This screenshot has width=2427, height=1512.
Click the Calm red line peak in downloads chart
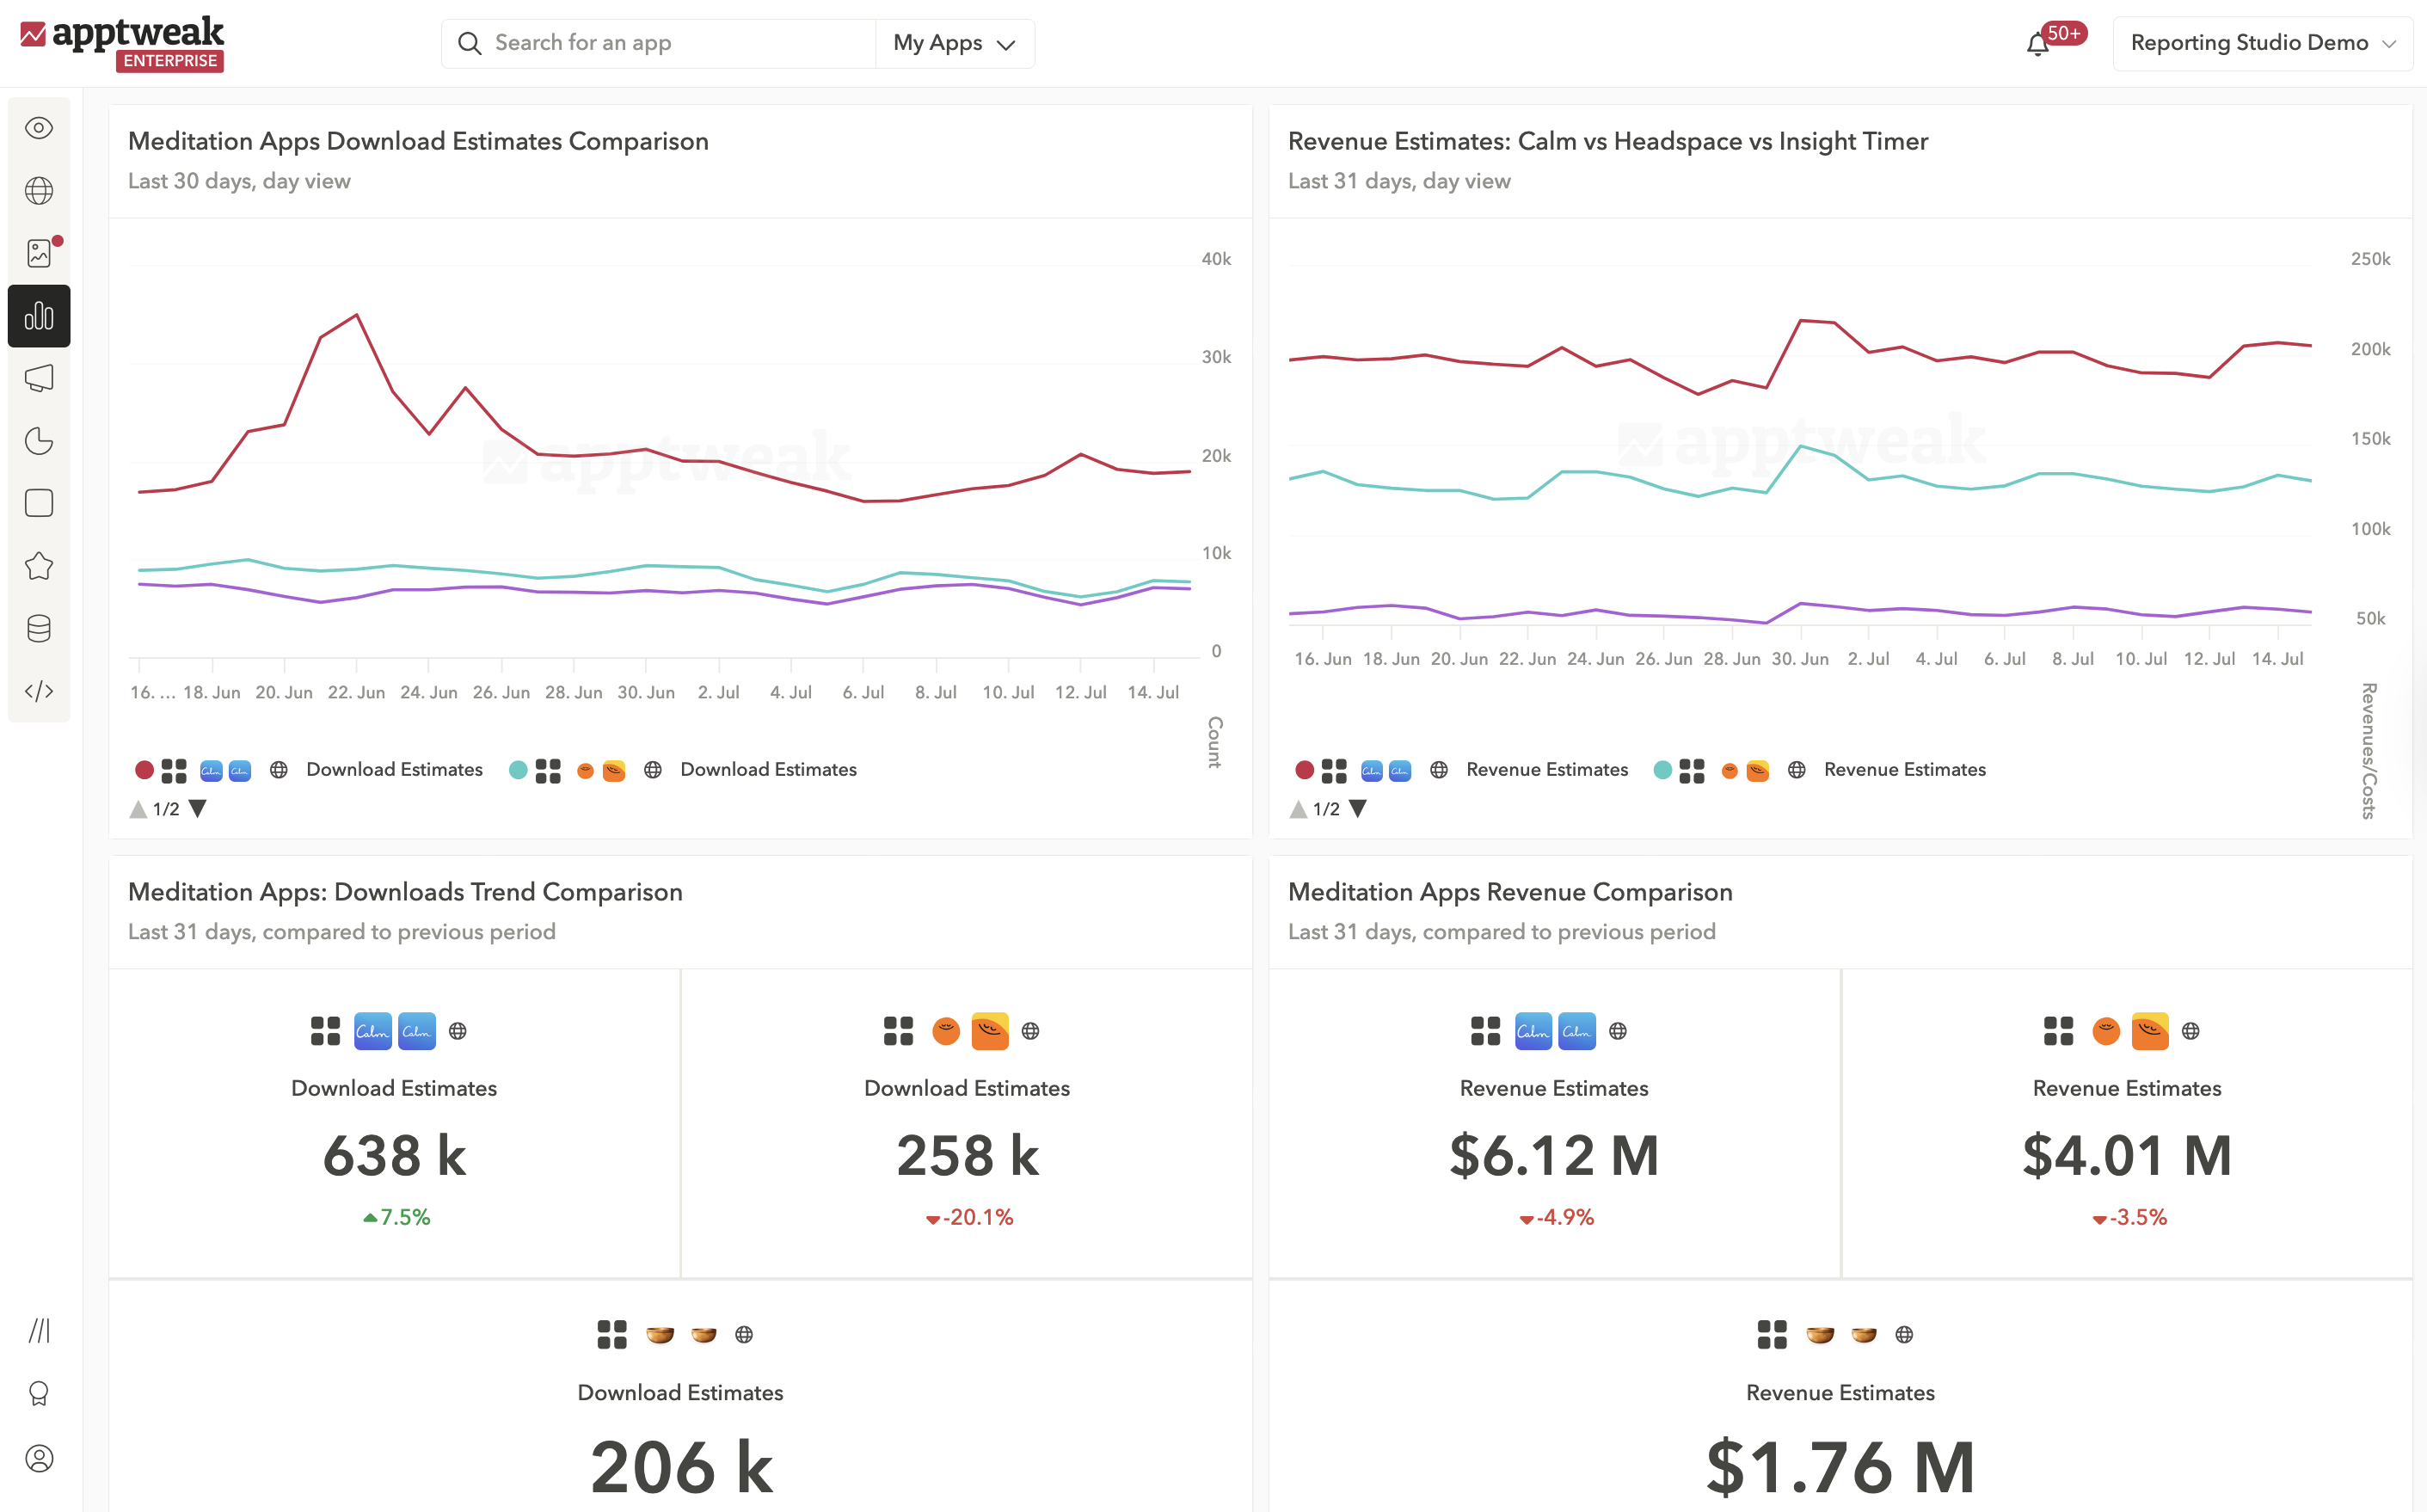357,315
